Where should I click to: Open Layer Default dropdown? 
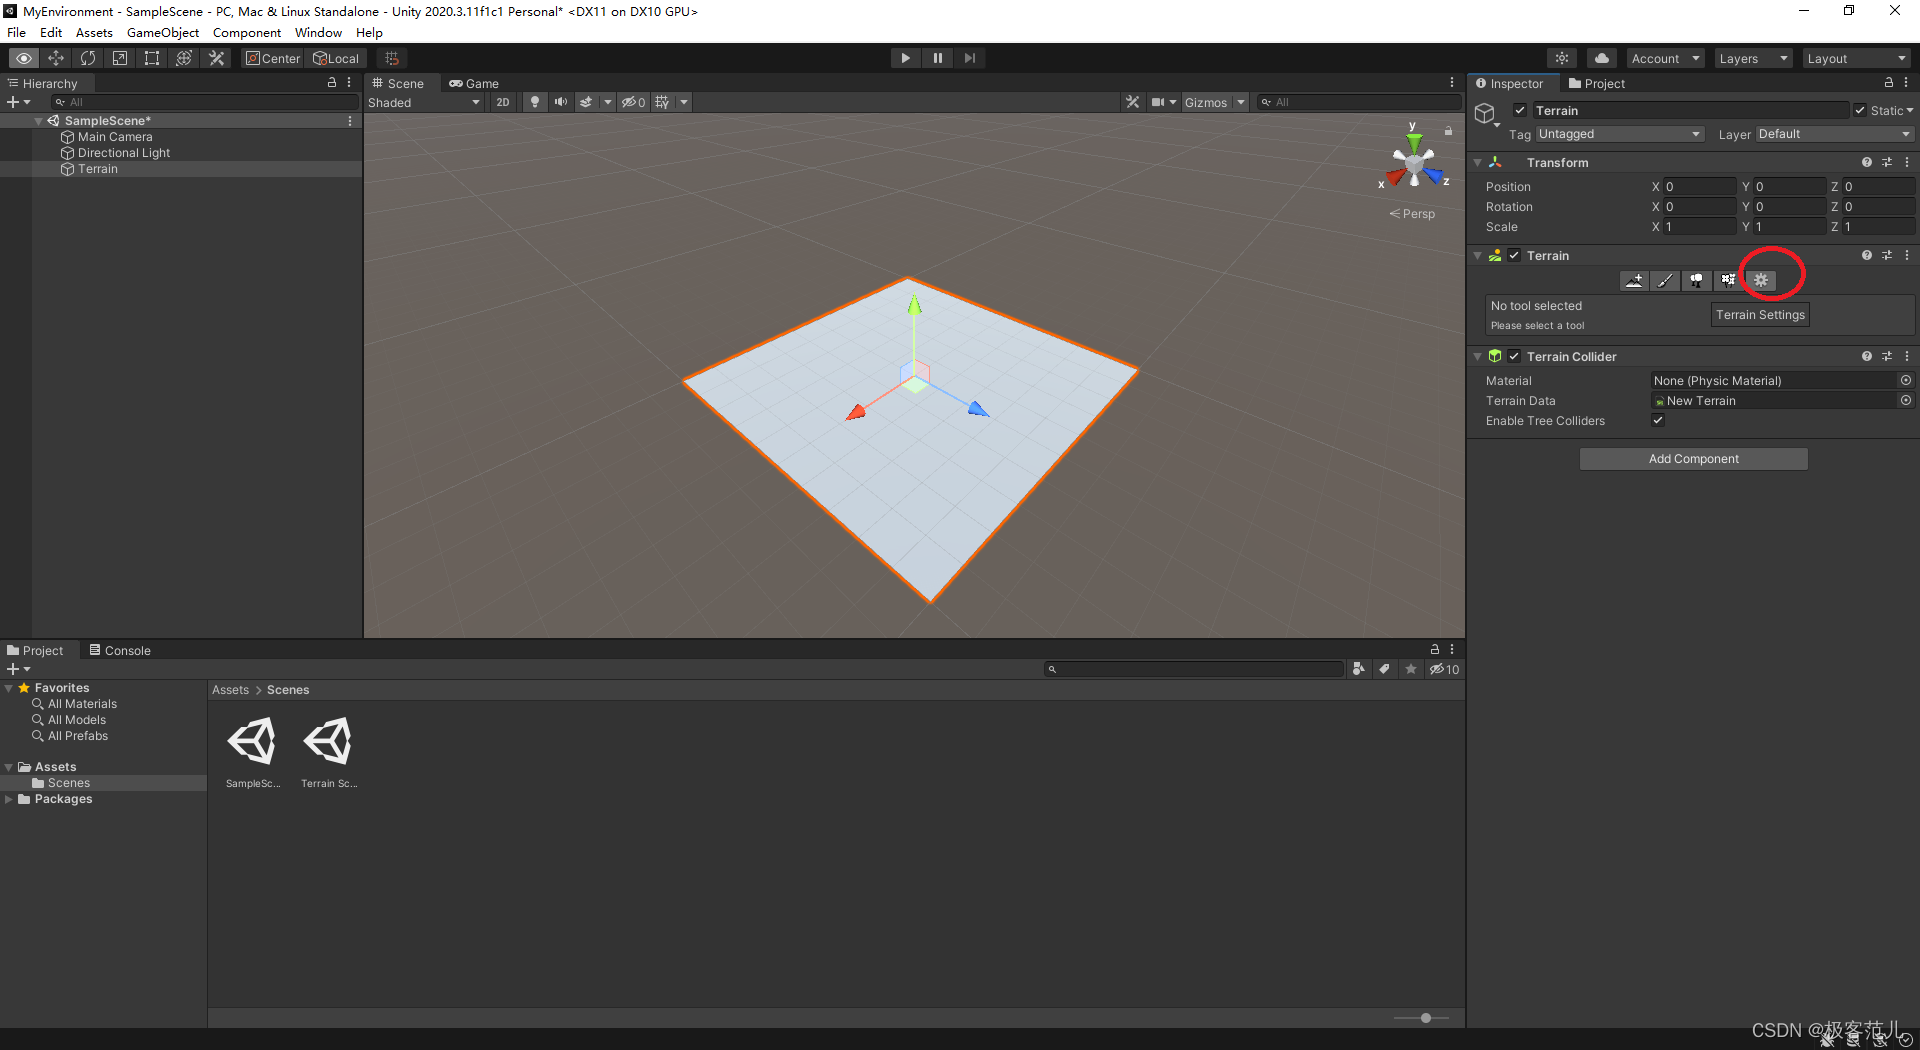point(1835,134)
